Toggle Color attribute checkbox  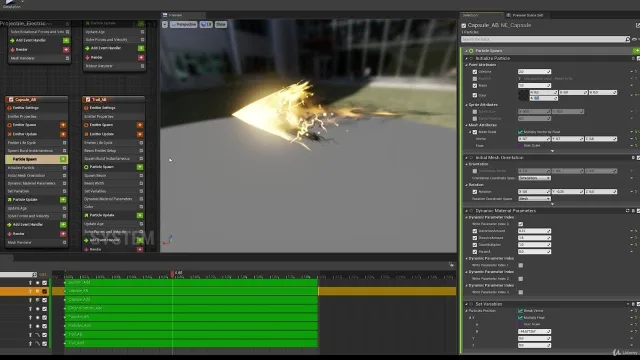(475, 95)
